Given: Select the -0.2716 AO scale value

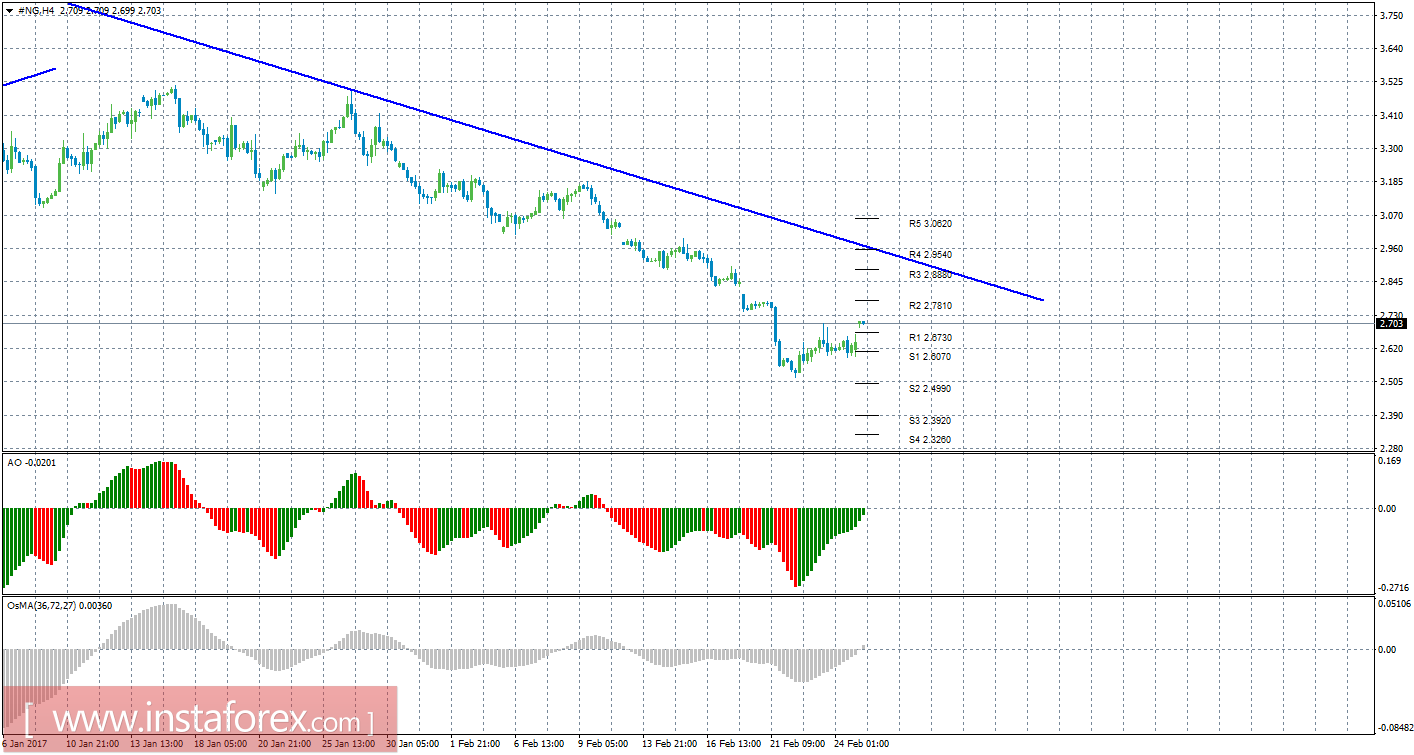Looking at the screenshot, I should [x=1393, y=588].
